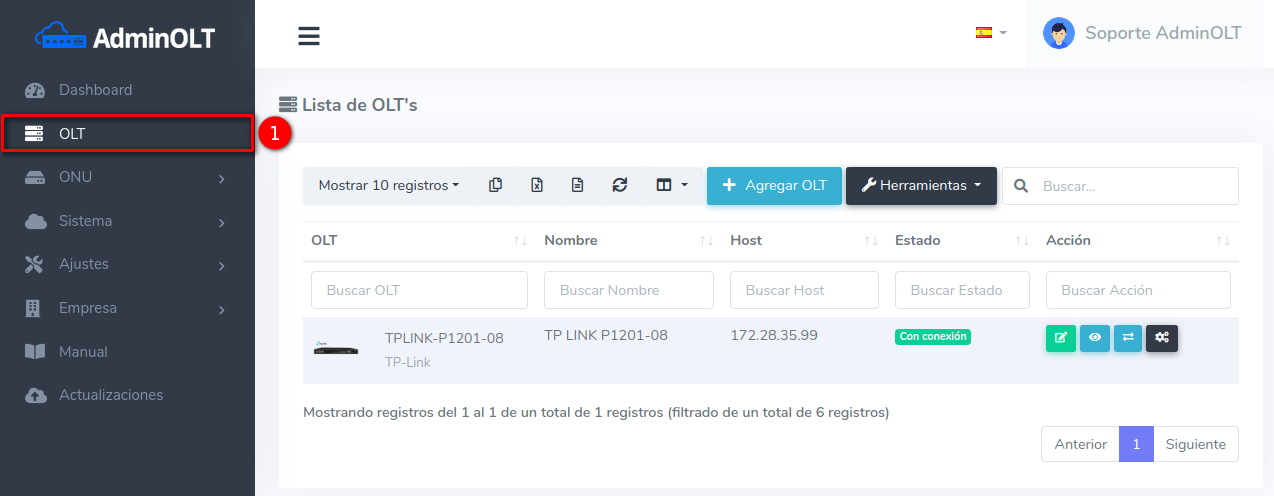
Task: Open the column visibility dropdown
Action: click(x=671, y=185)
